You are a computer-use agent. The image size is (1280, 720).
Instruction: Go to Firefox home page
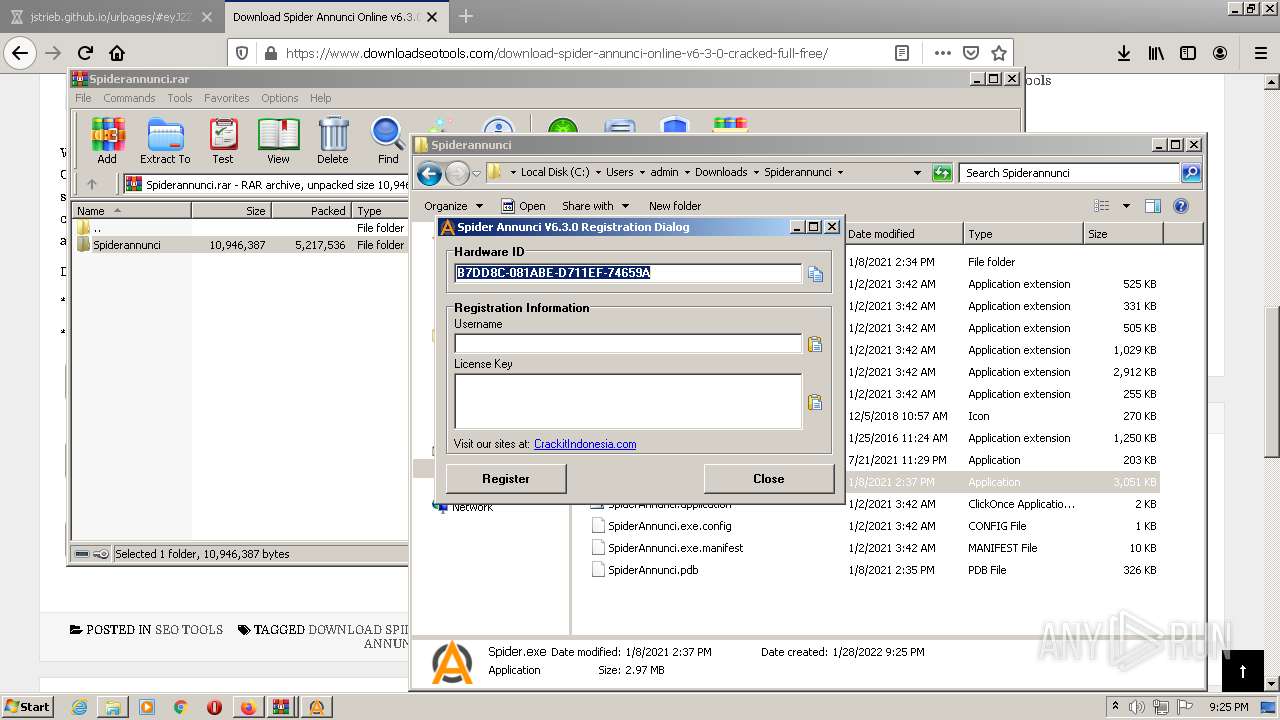pos(117,53)
